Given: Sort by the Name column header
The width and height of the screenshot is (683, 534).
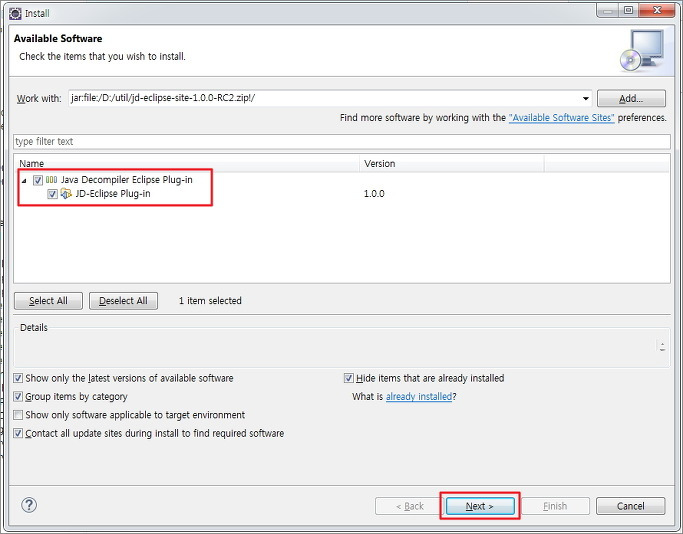Looking at the screenshot, I should click(186, 164).
